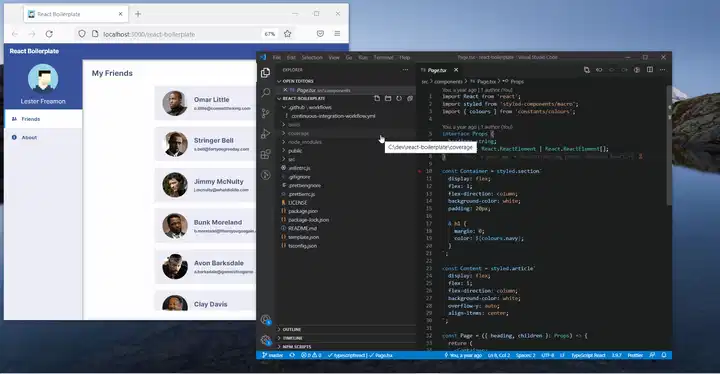Open the View menu in VS Code
720x374 pixels.
(334, 57)
